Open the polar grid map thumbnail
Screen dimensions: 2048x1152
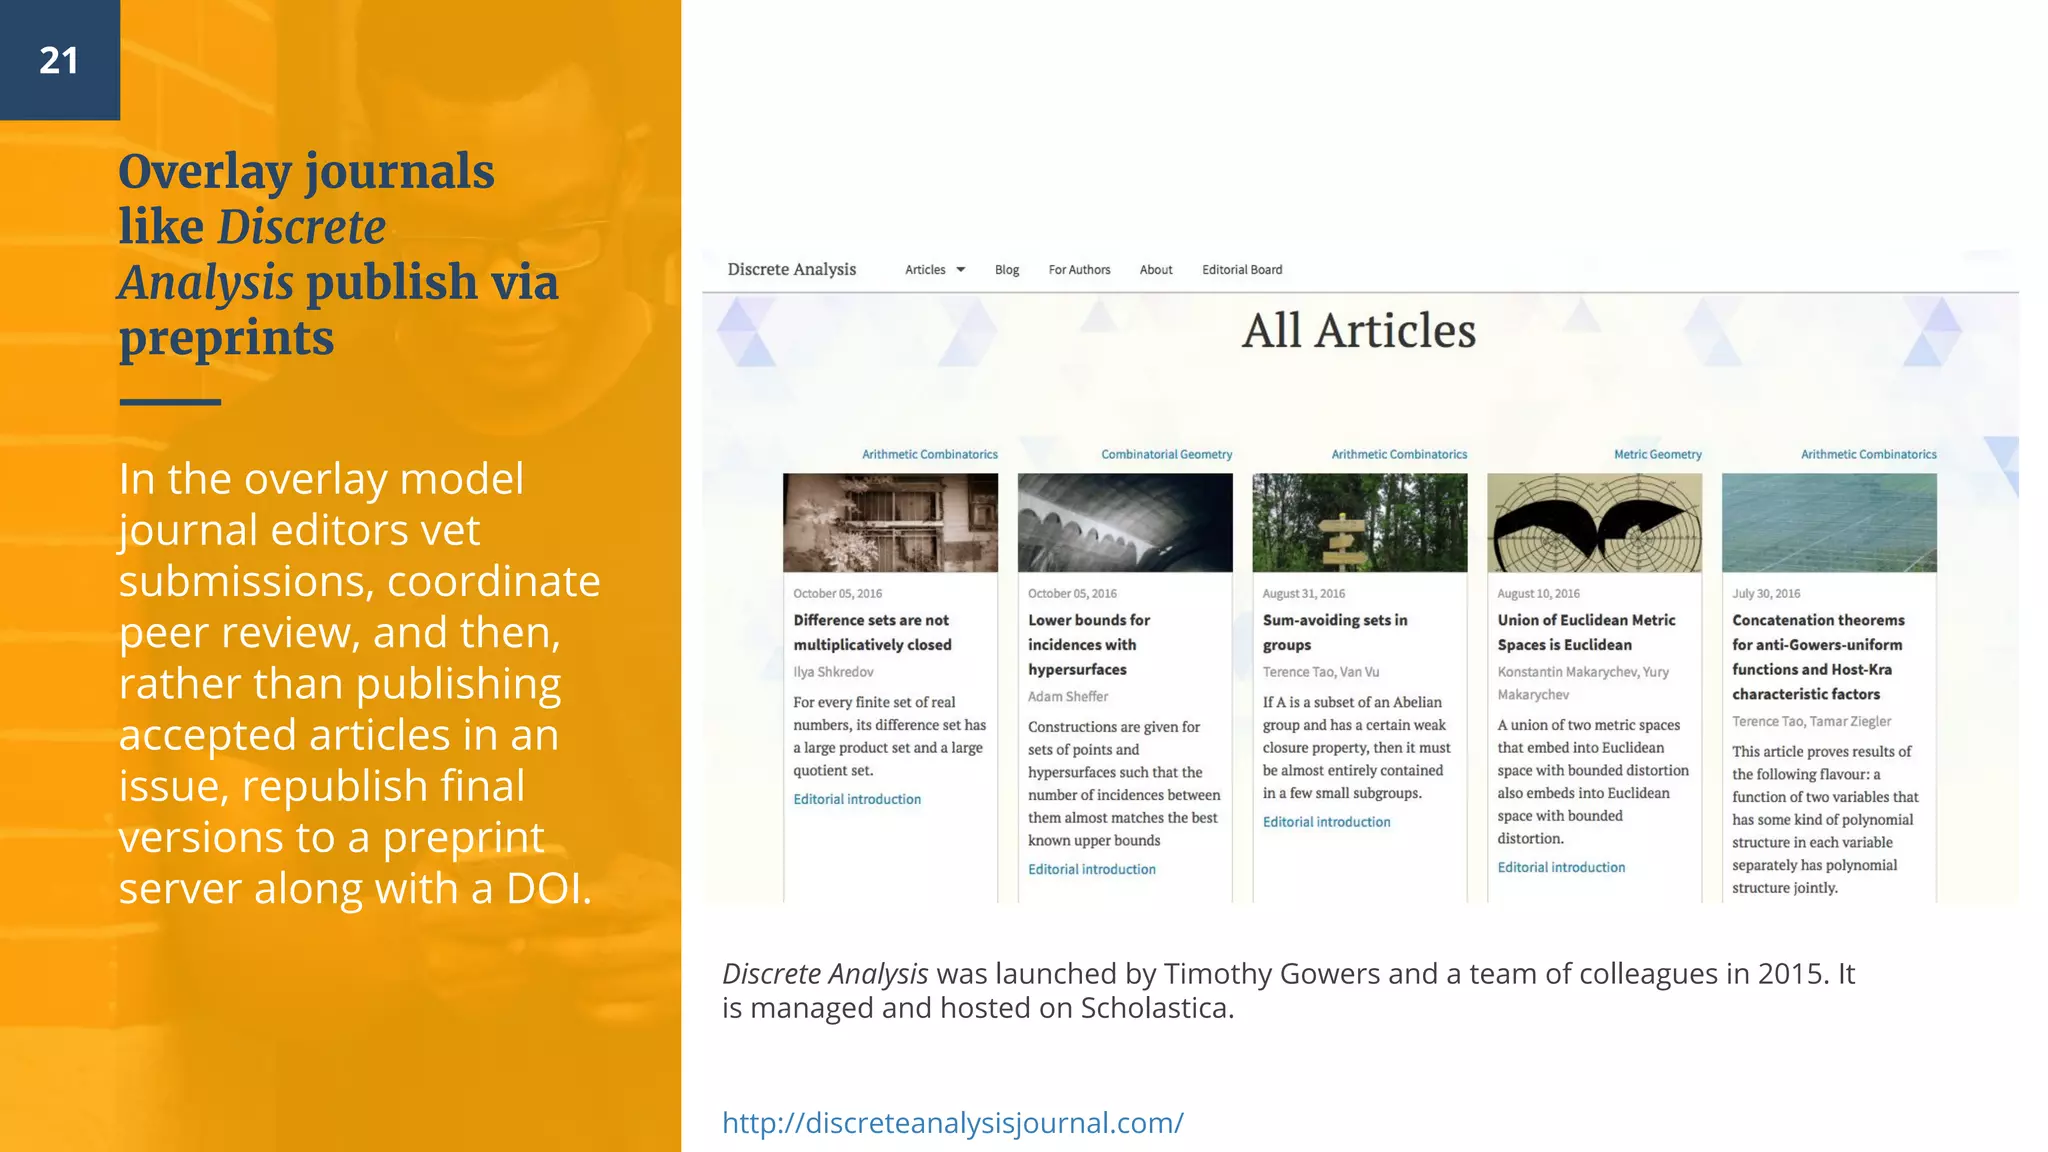click(1595, 523)
